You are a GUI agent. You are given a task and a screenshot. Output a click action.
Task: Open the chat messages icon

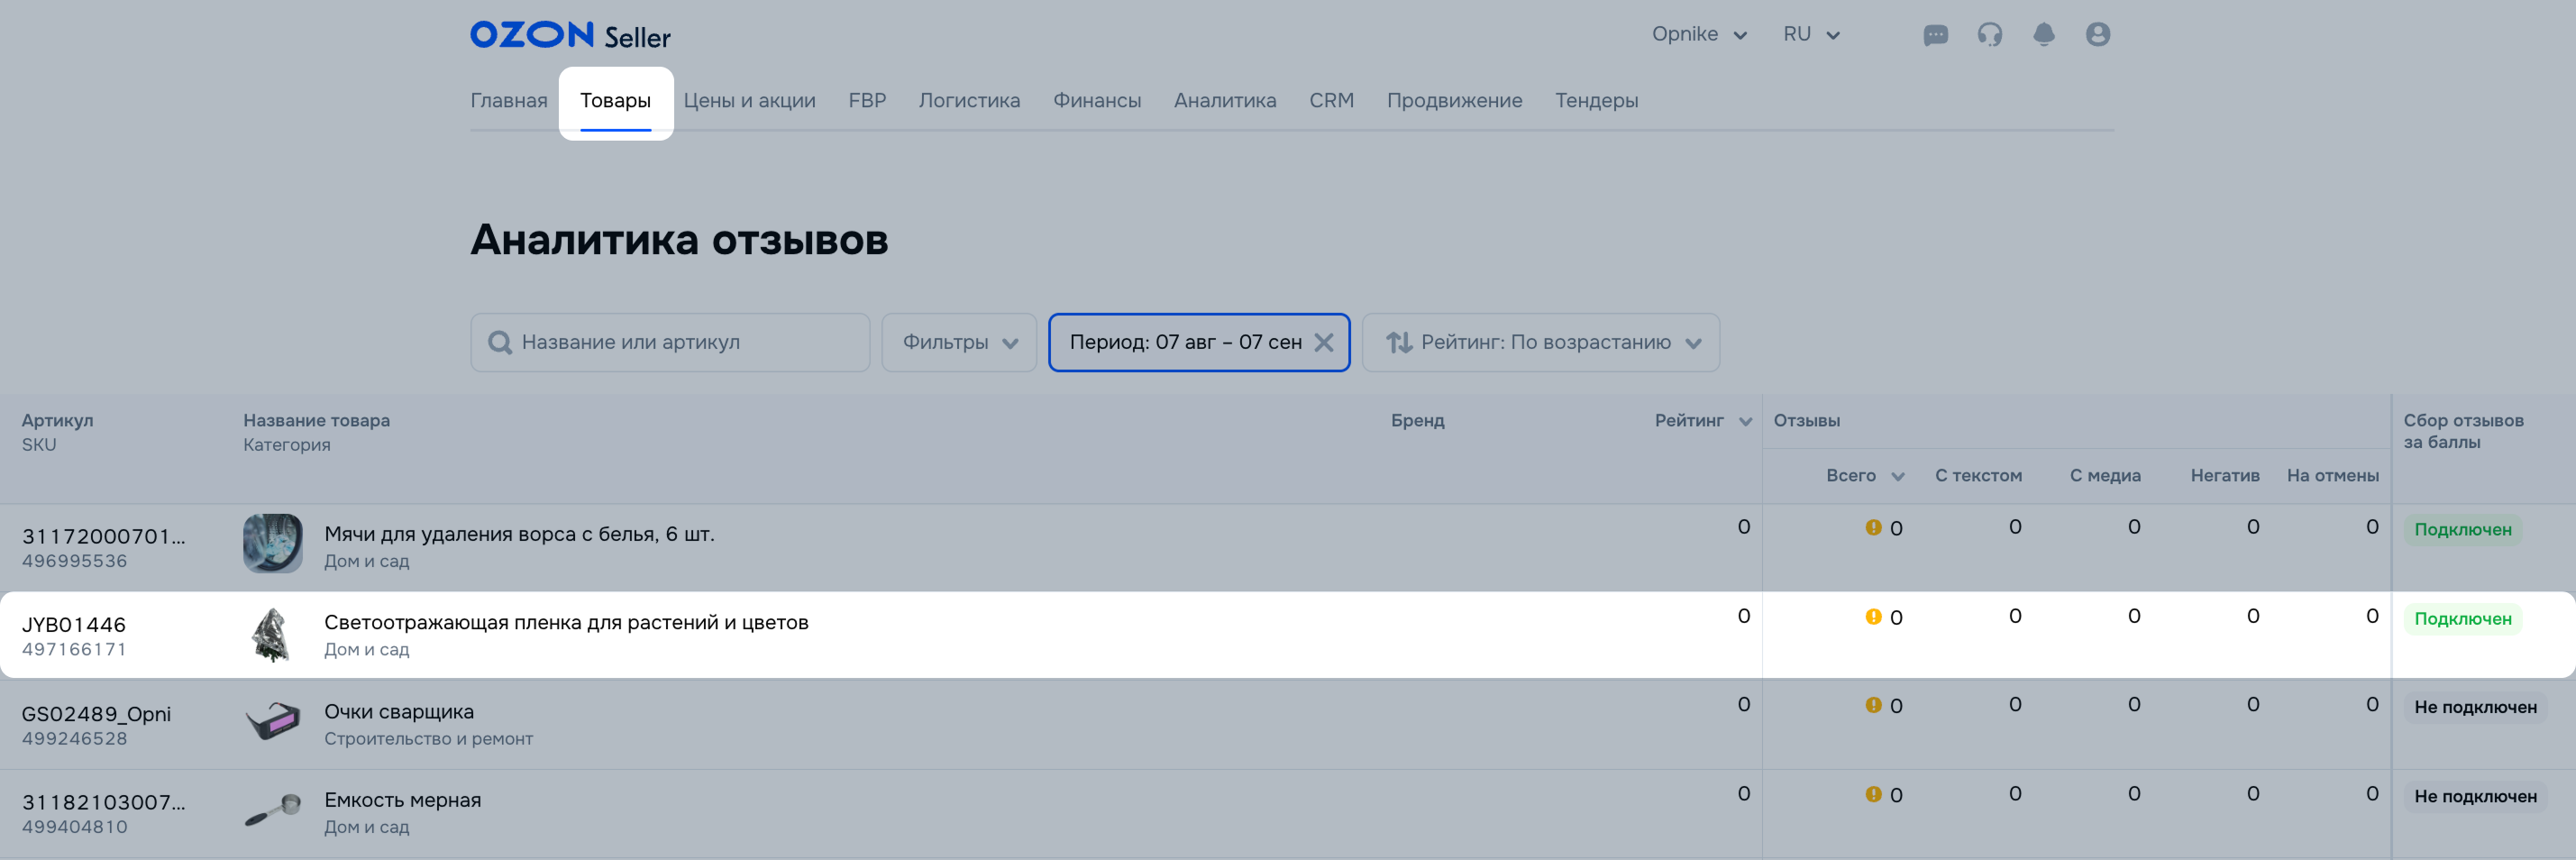point(1935,35)
